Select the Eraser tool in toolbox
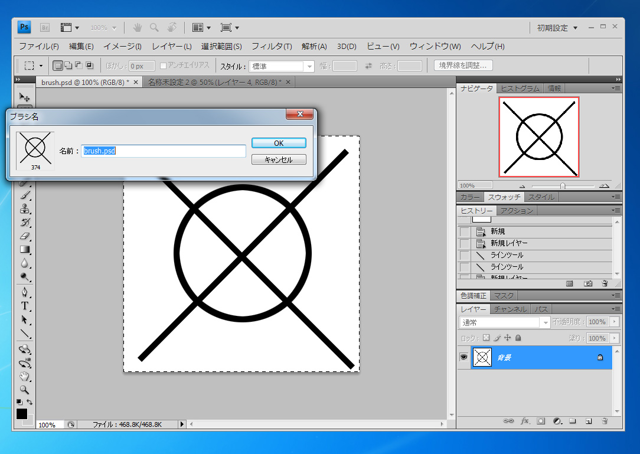Screen dimensions: 640x454 (x=24, y=236)
